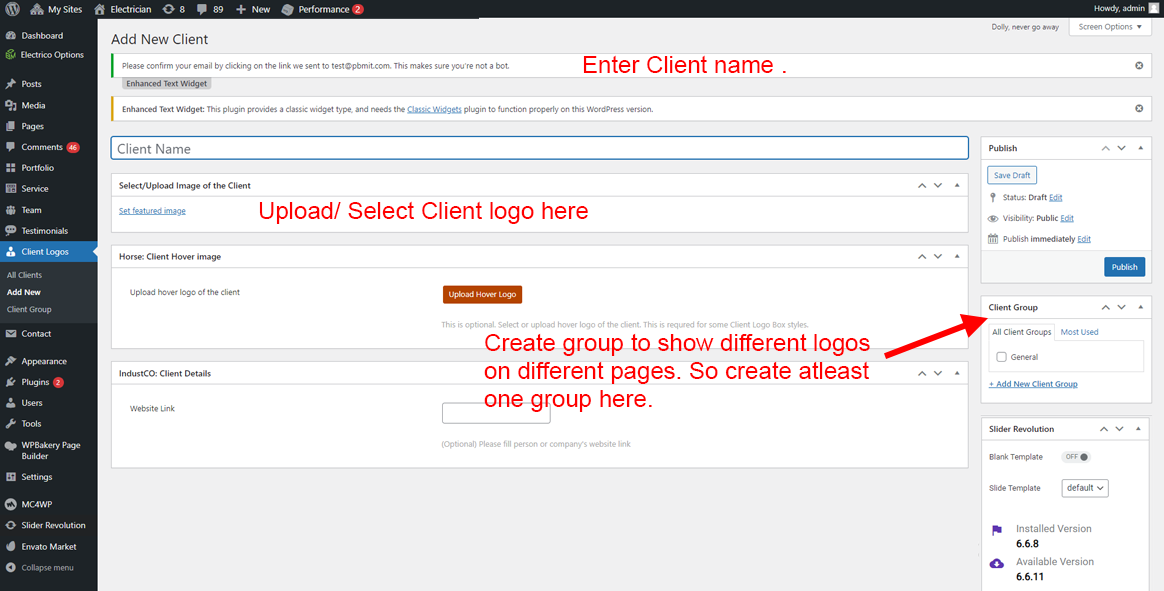Click the WordPress logo icon in admin bar
Viewport: 1164px width, 591px height.
pyautogui.click(x=11, y=9)
